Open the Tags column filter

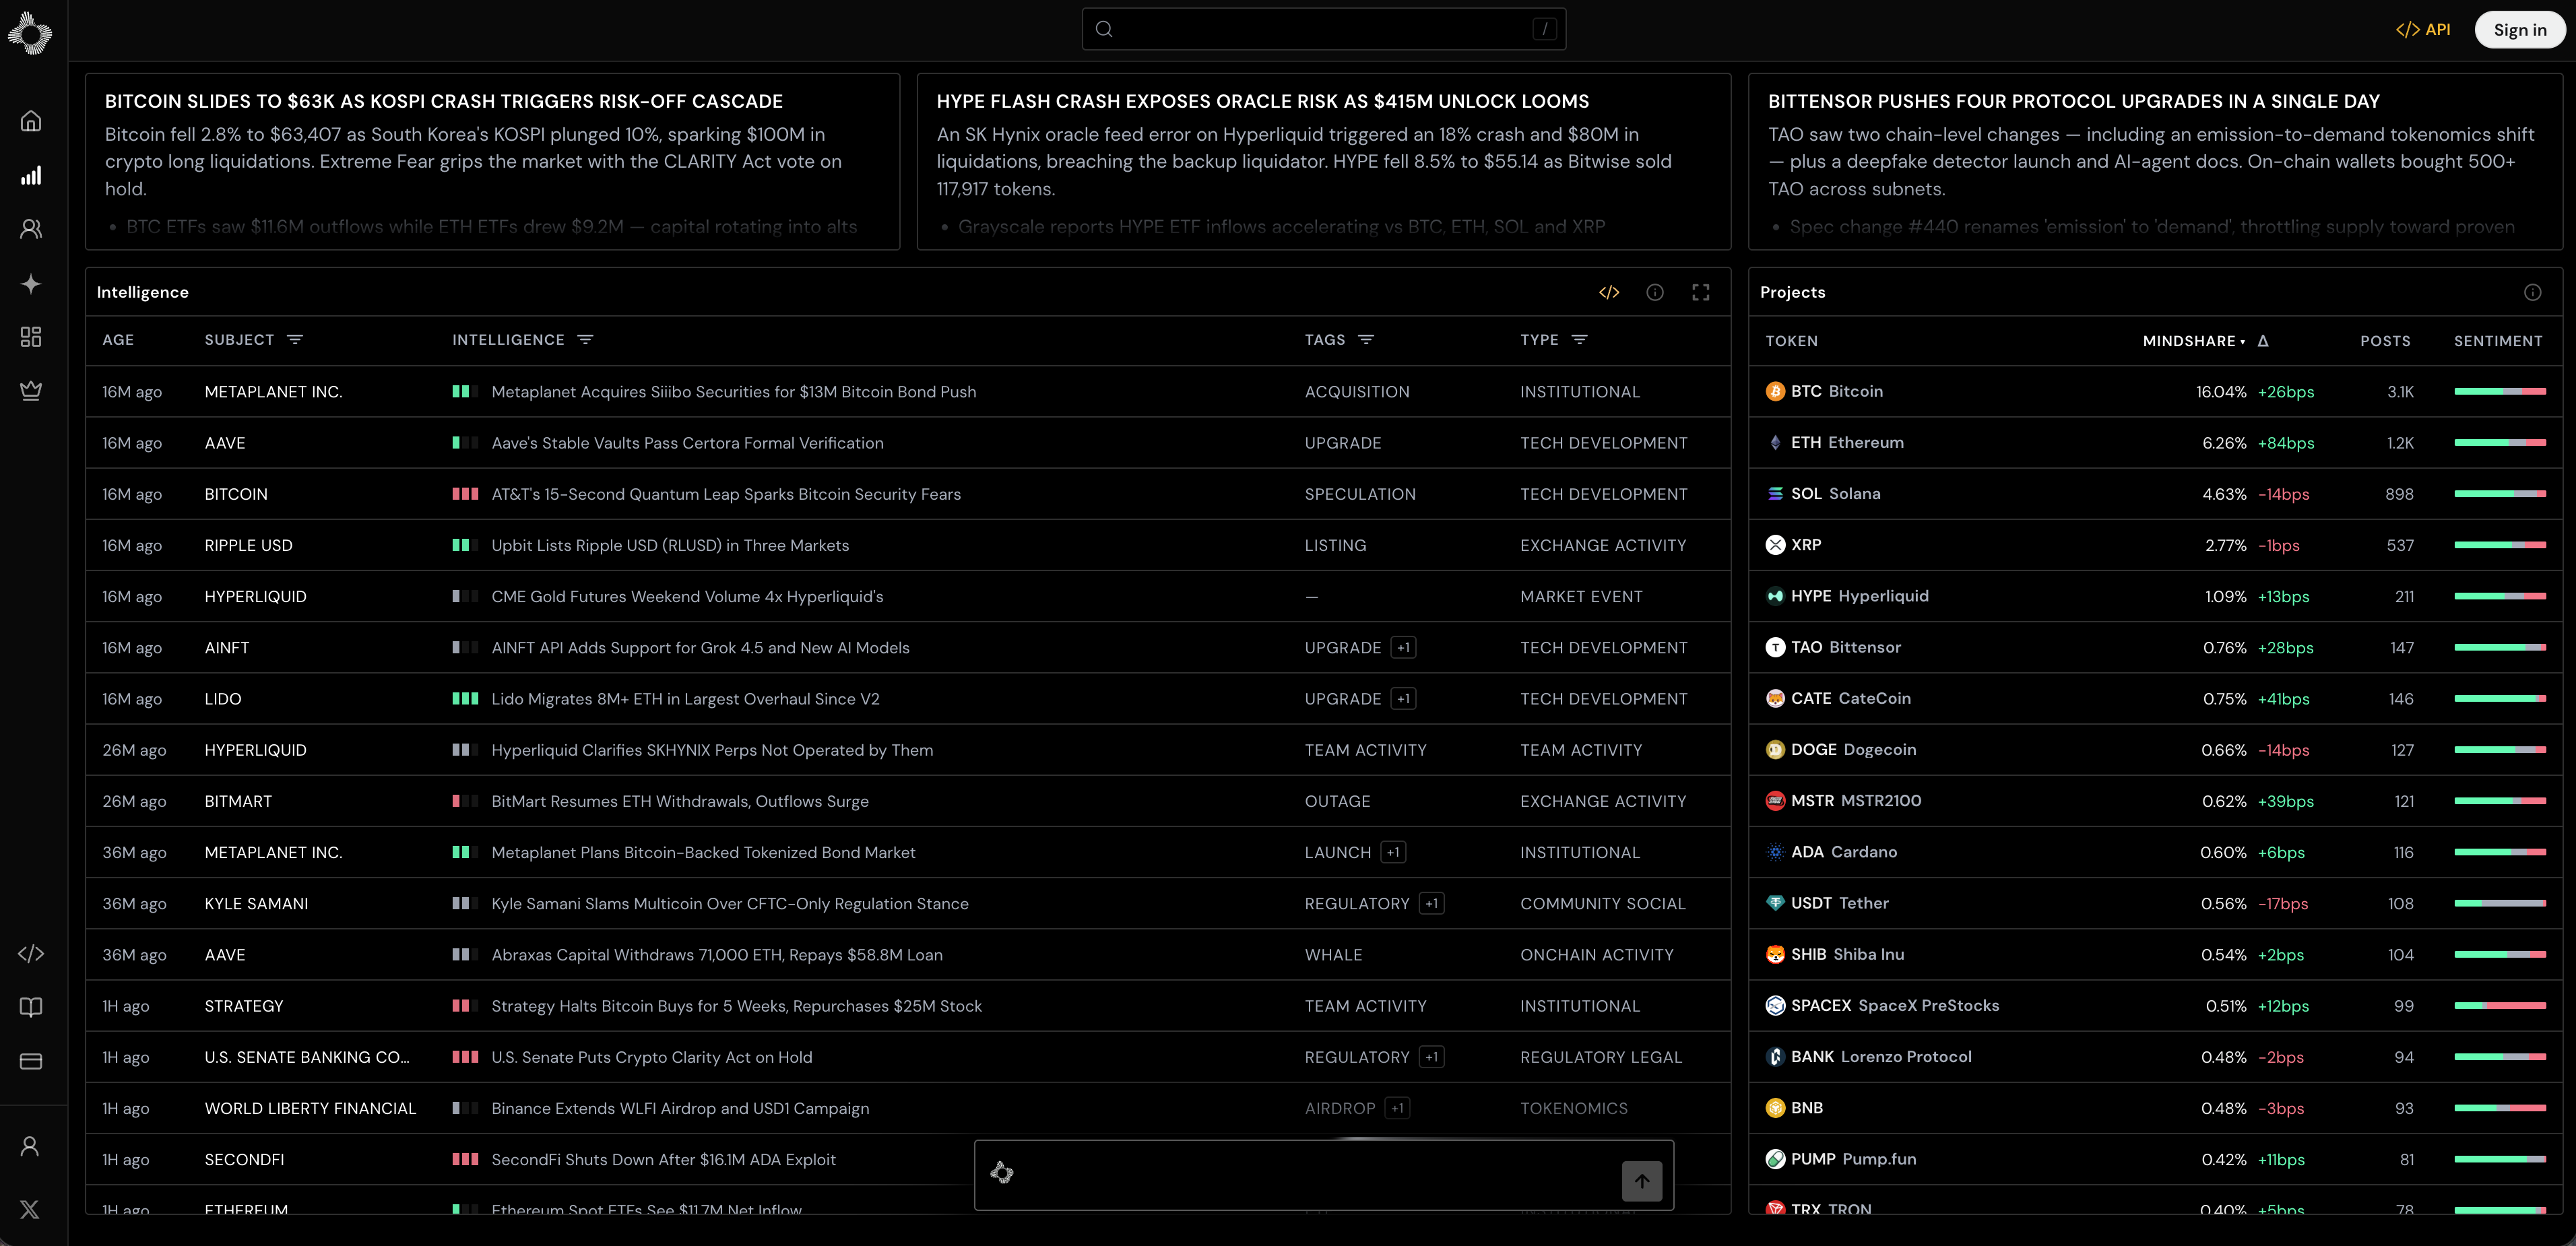pos(1366,340)
